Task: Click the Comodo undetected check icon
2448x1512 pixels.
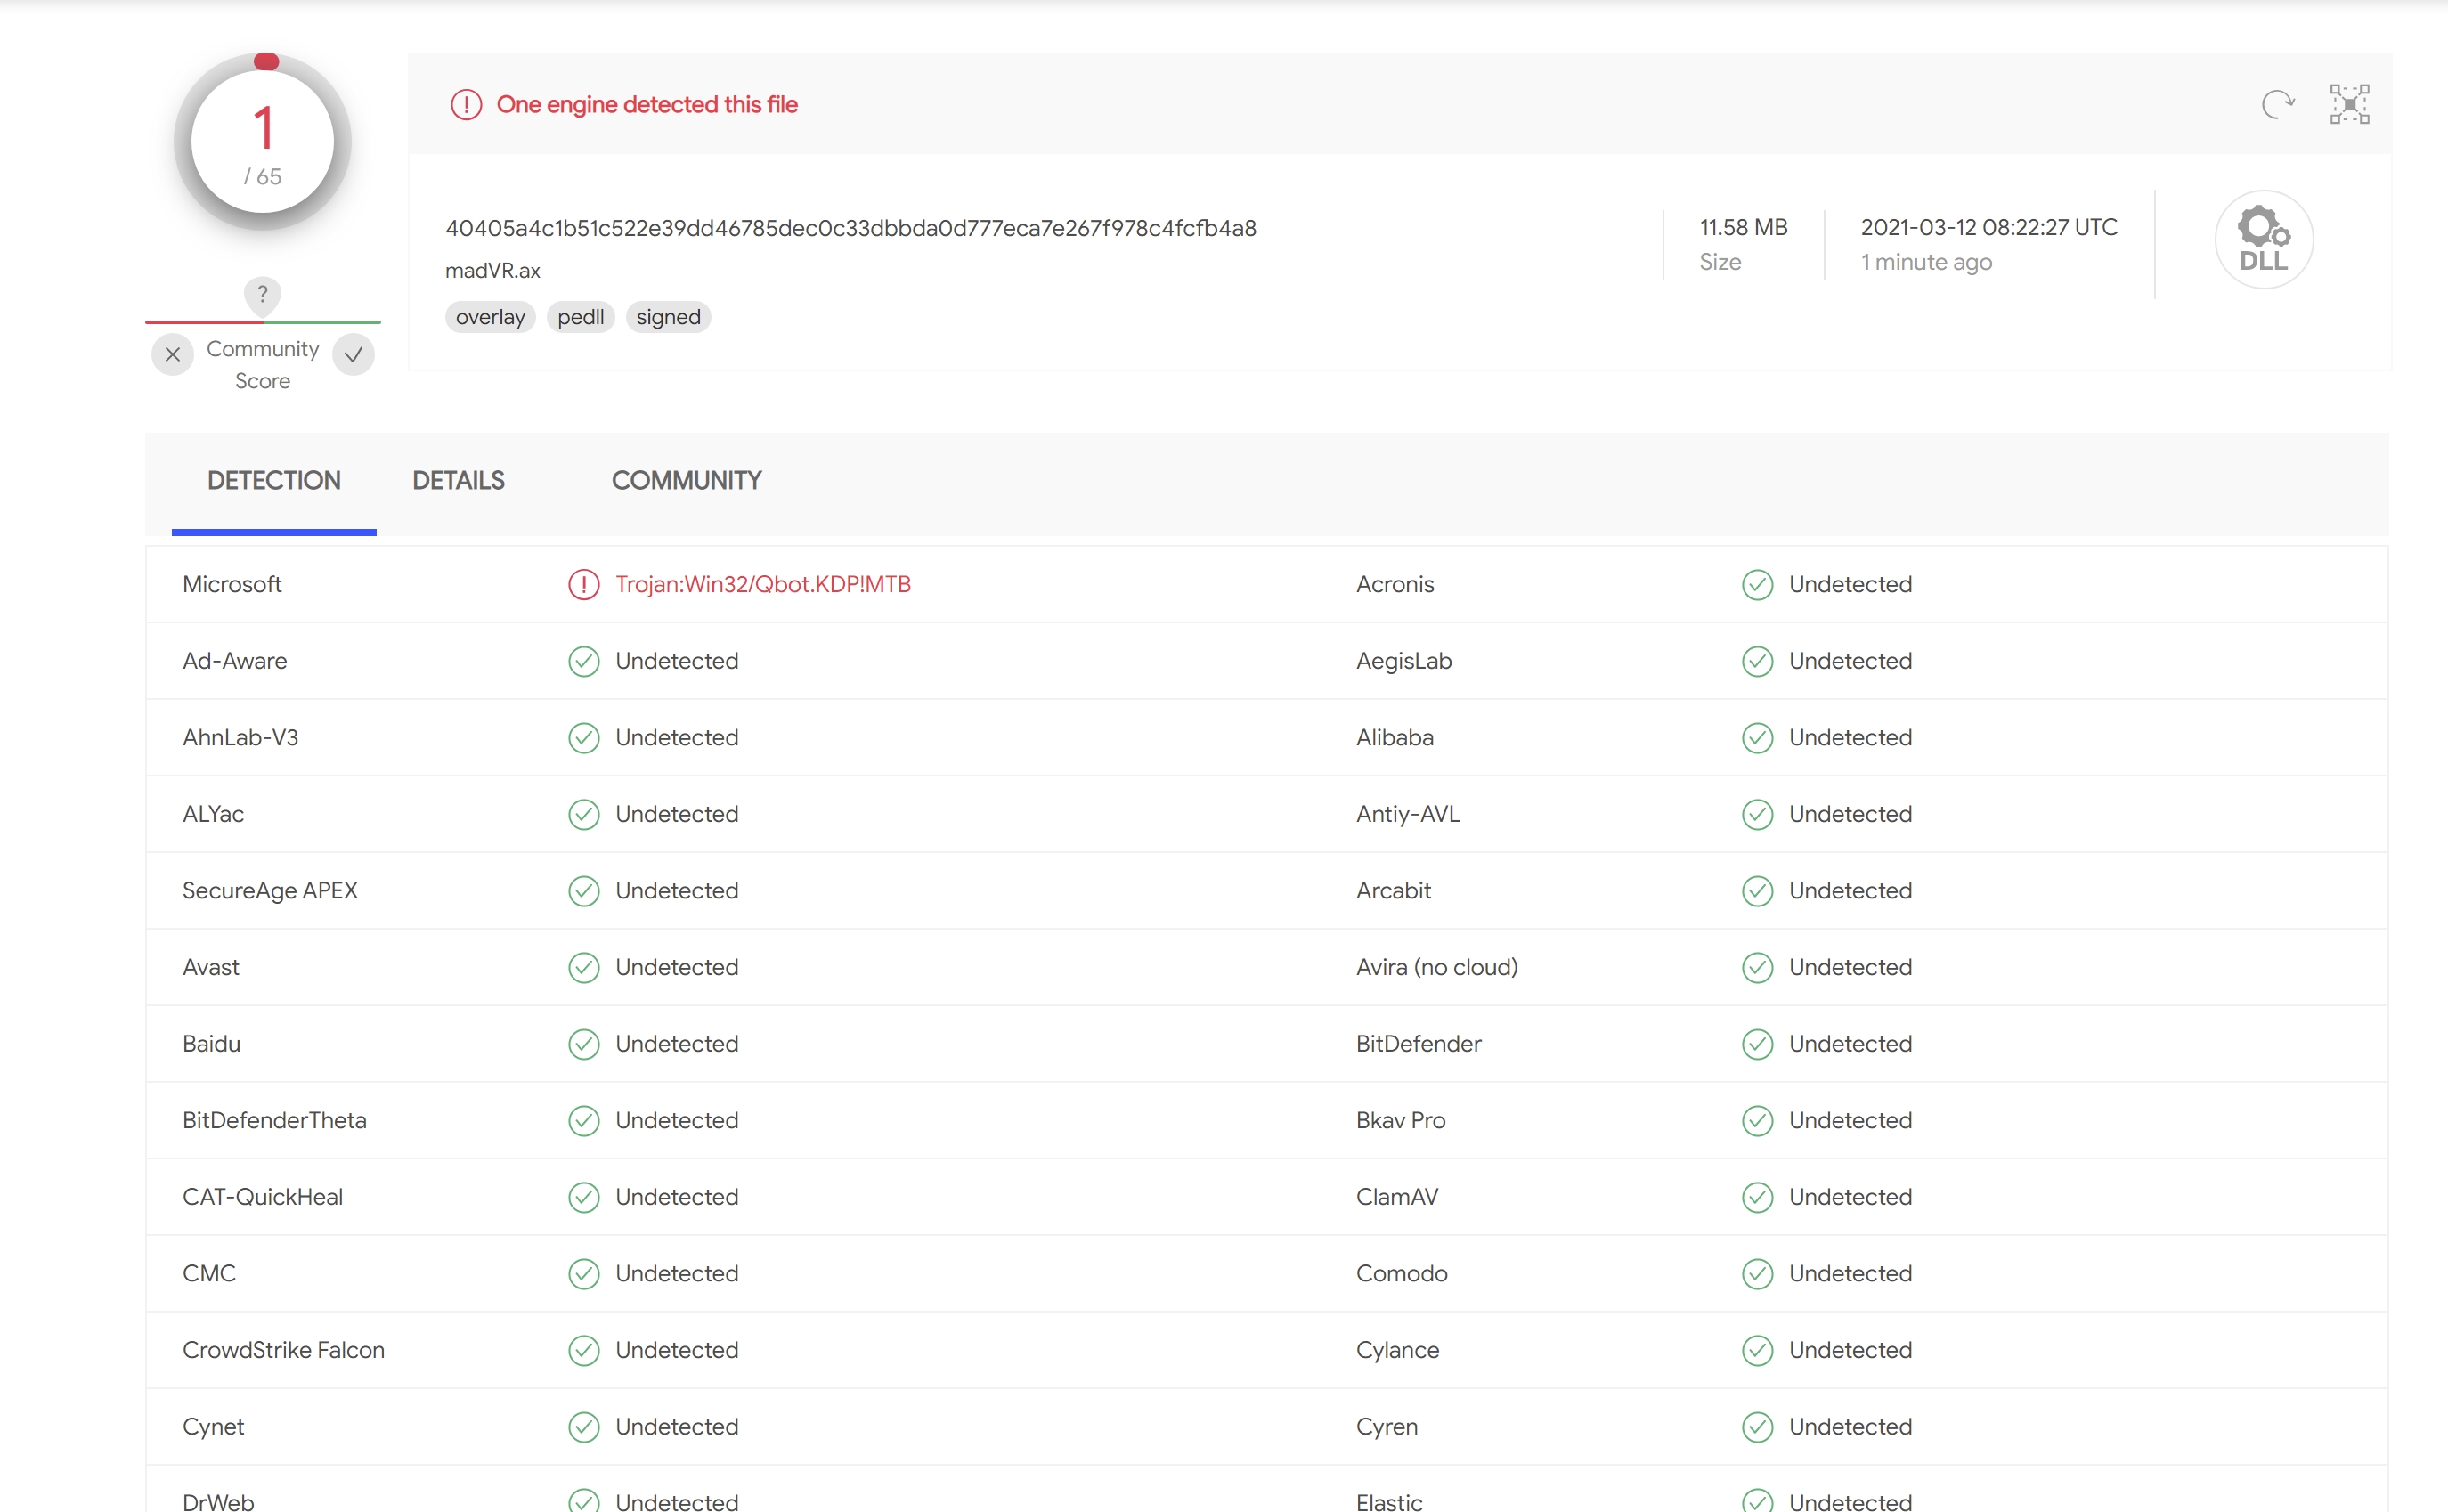Action: coord(1757,1273)
